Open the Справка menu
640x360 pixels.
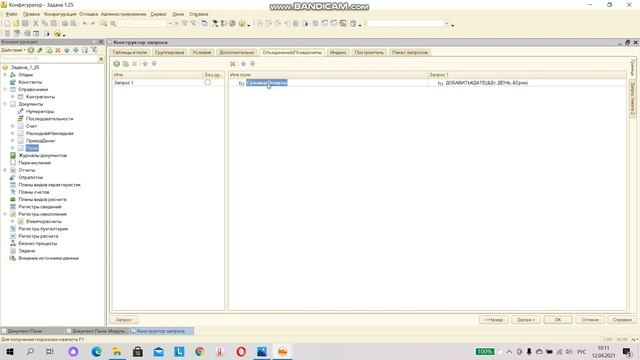pos(199,14)
